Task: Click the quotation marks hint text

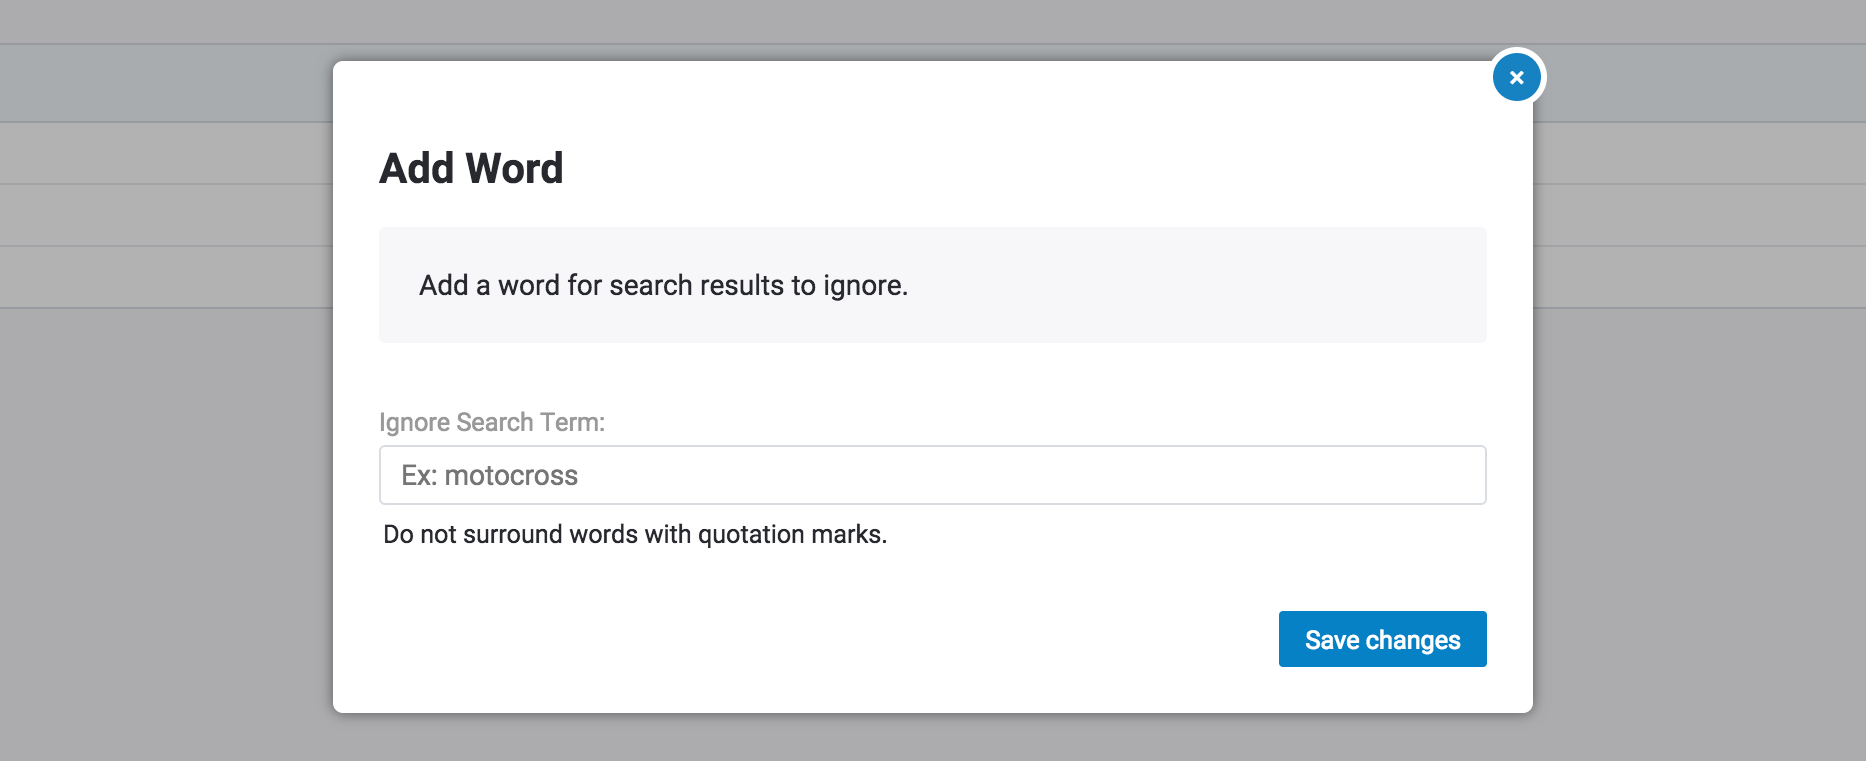Action: coord(635,534)
